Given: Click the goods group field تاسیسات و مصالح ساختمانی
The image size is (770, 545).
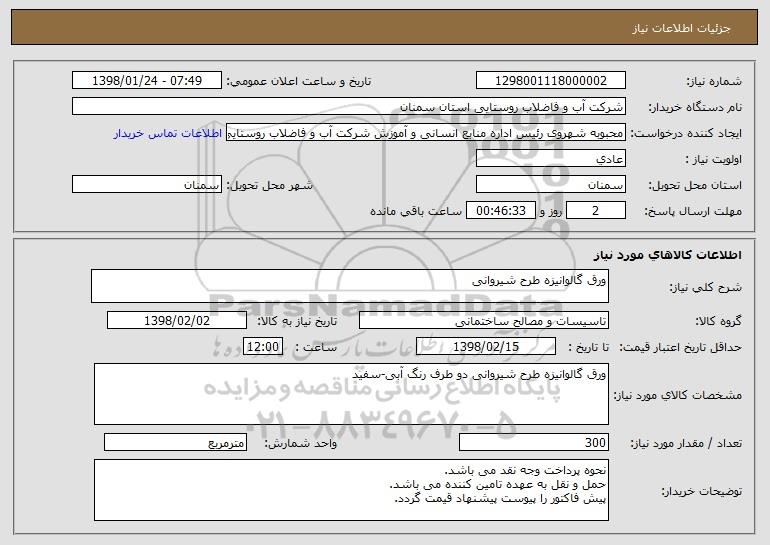Looking at the screenshot, I should (484, 321).
